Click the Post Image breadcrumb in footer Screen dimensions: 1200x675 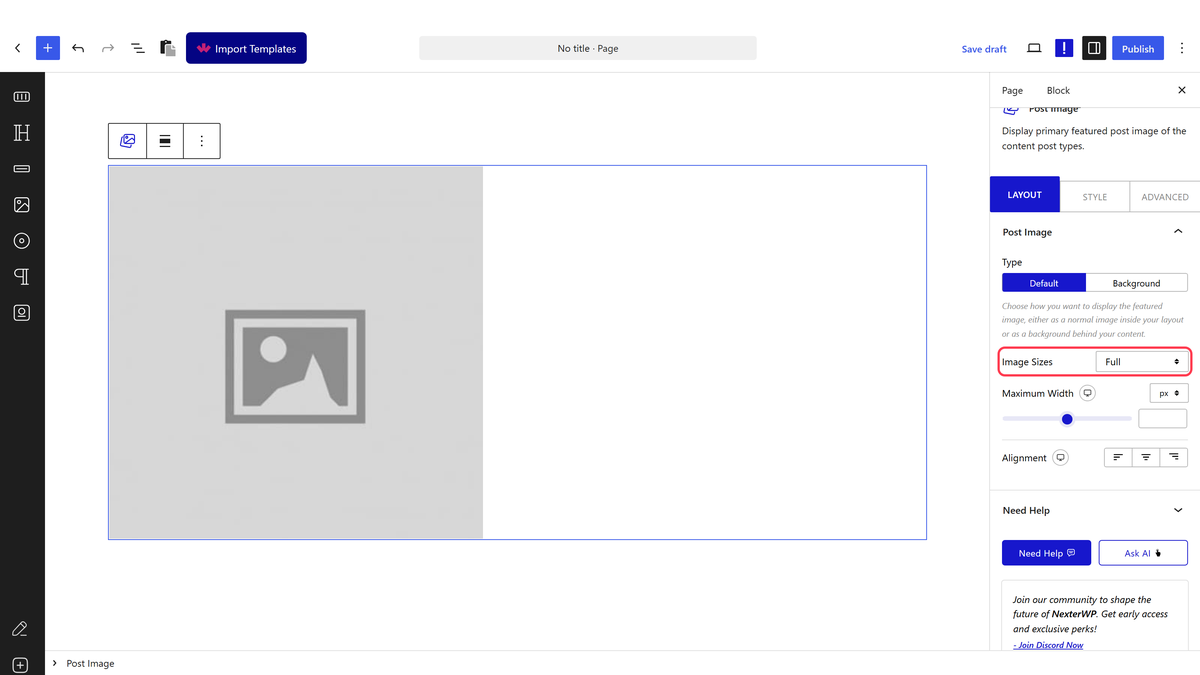pos(90,663)
